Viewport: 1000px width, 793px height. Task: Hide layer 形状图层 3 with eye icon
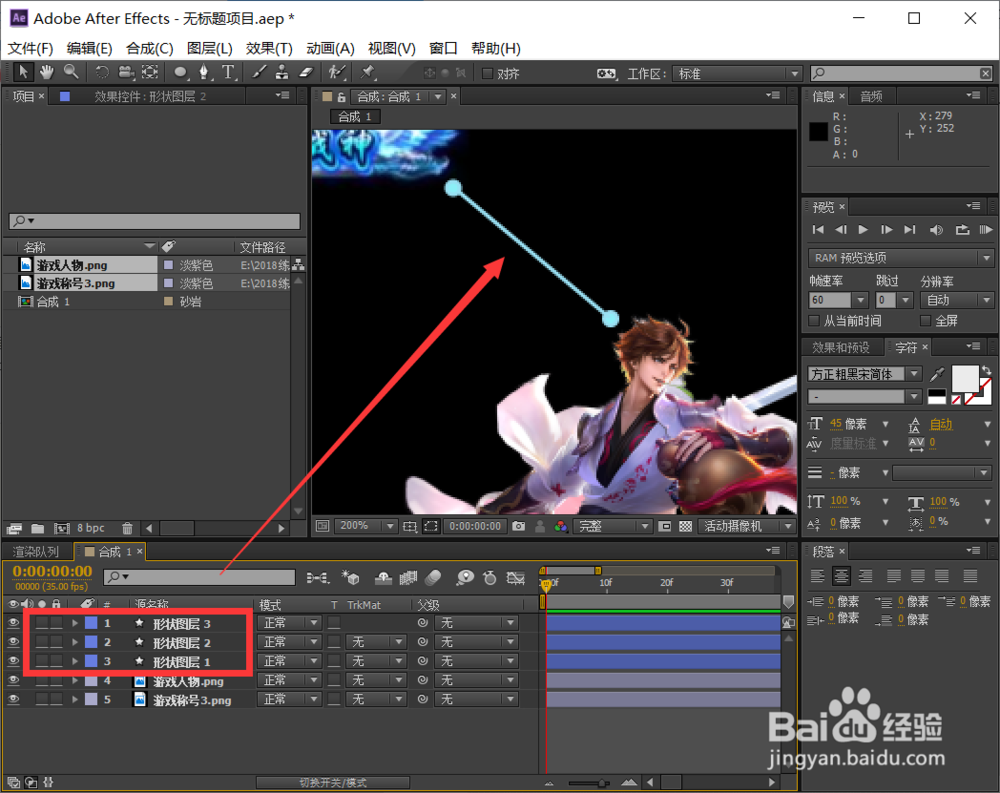(x=13, y=623)
